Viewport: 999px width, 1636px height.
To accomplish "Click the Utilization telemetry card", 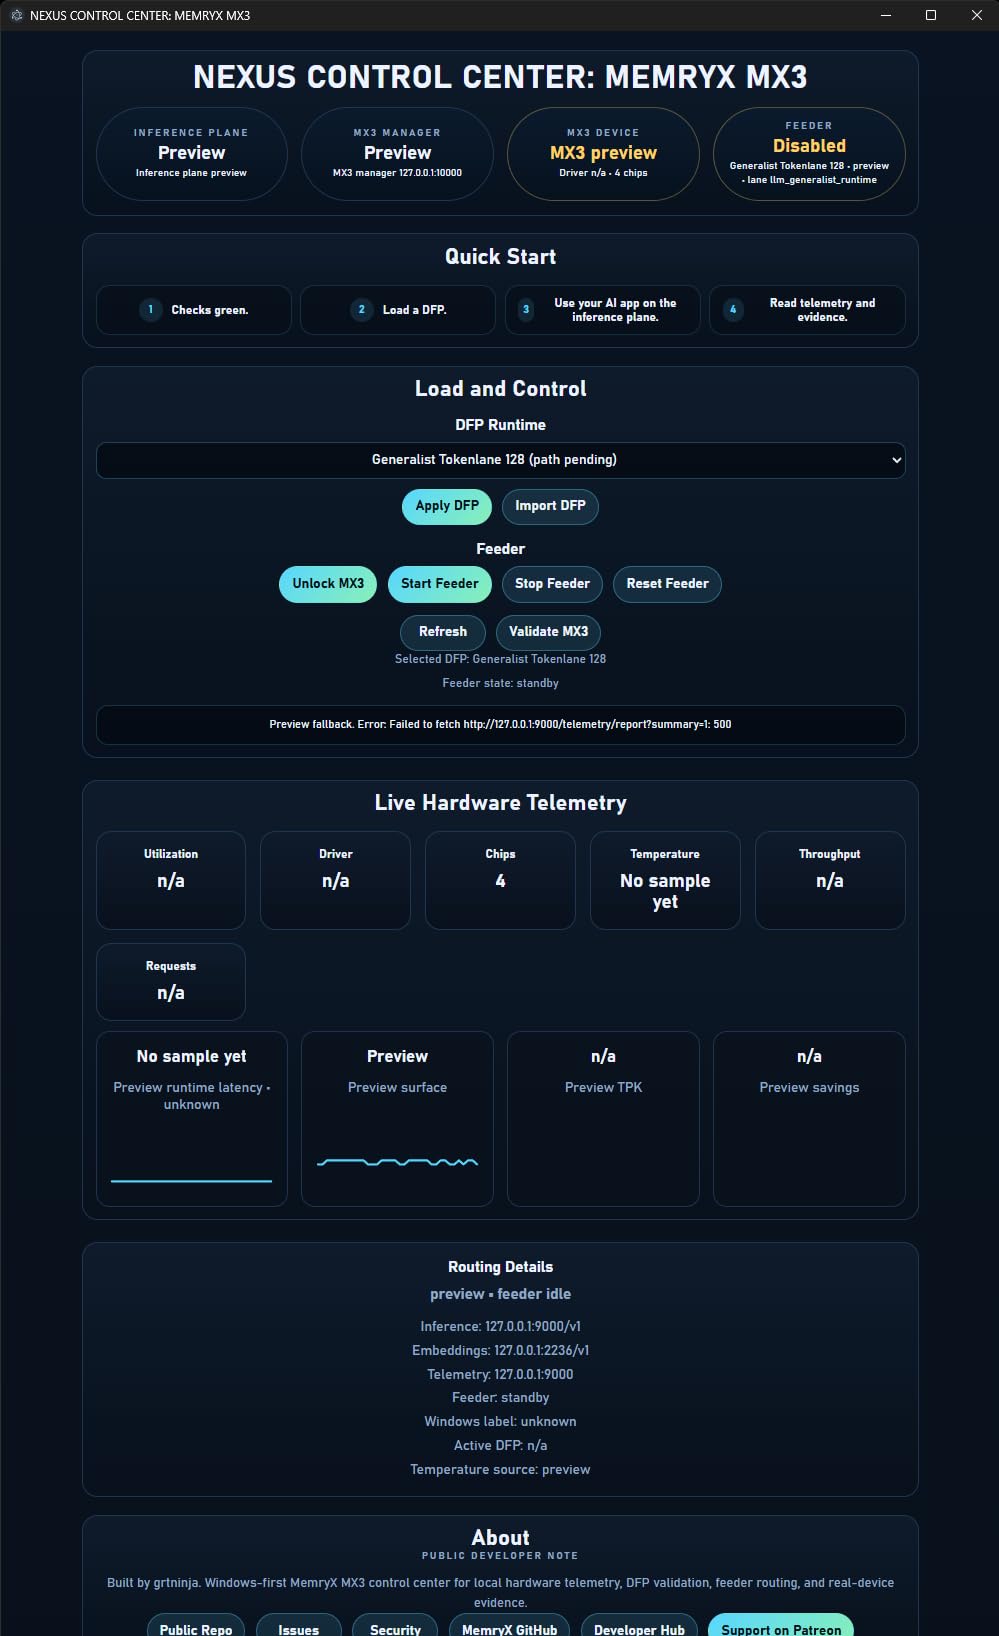I will pyautogui.click(x=171, y=880).
